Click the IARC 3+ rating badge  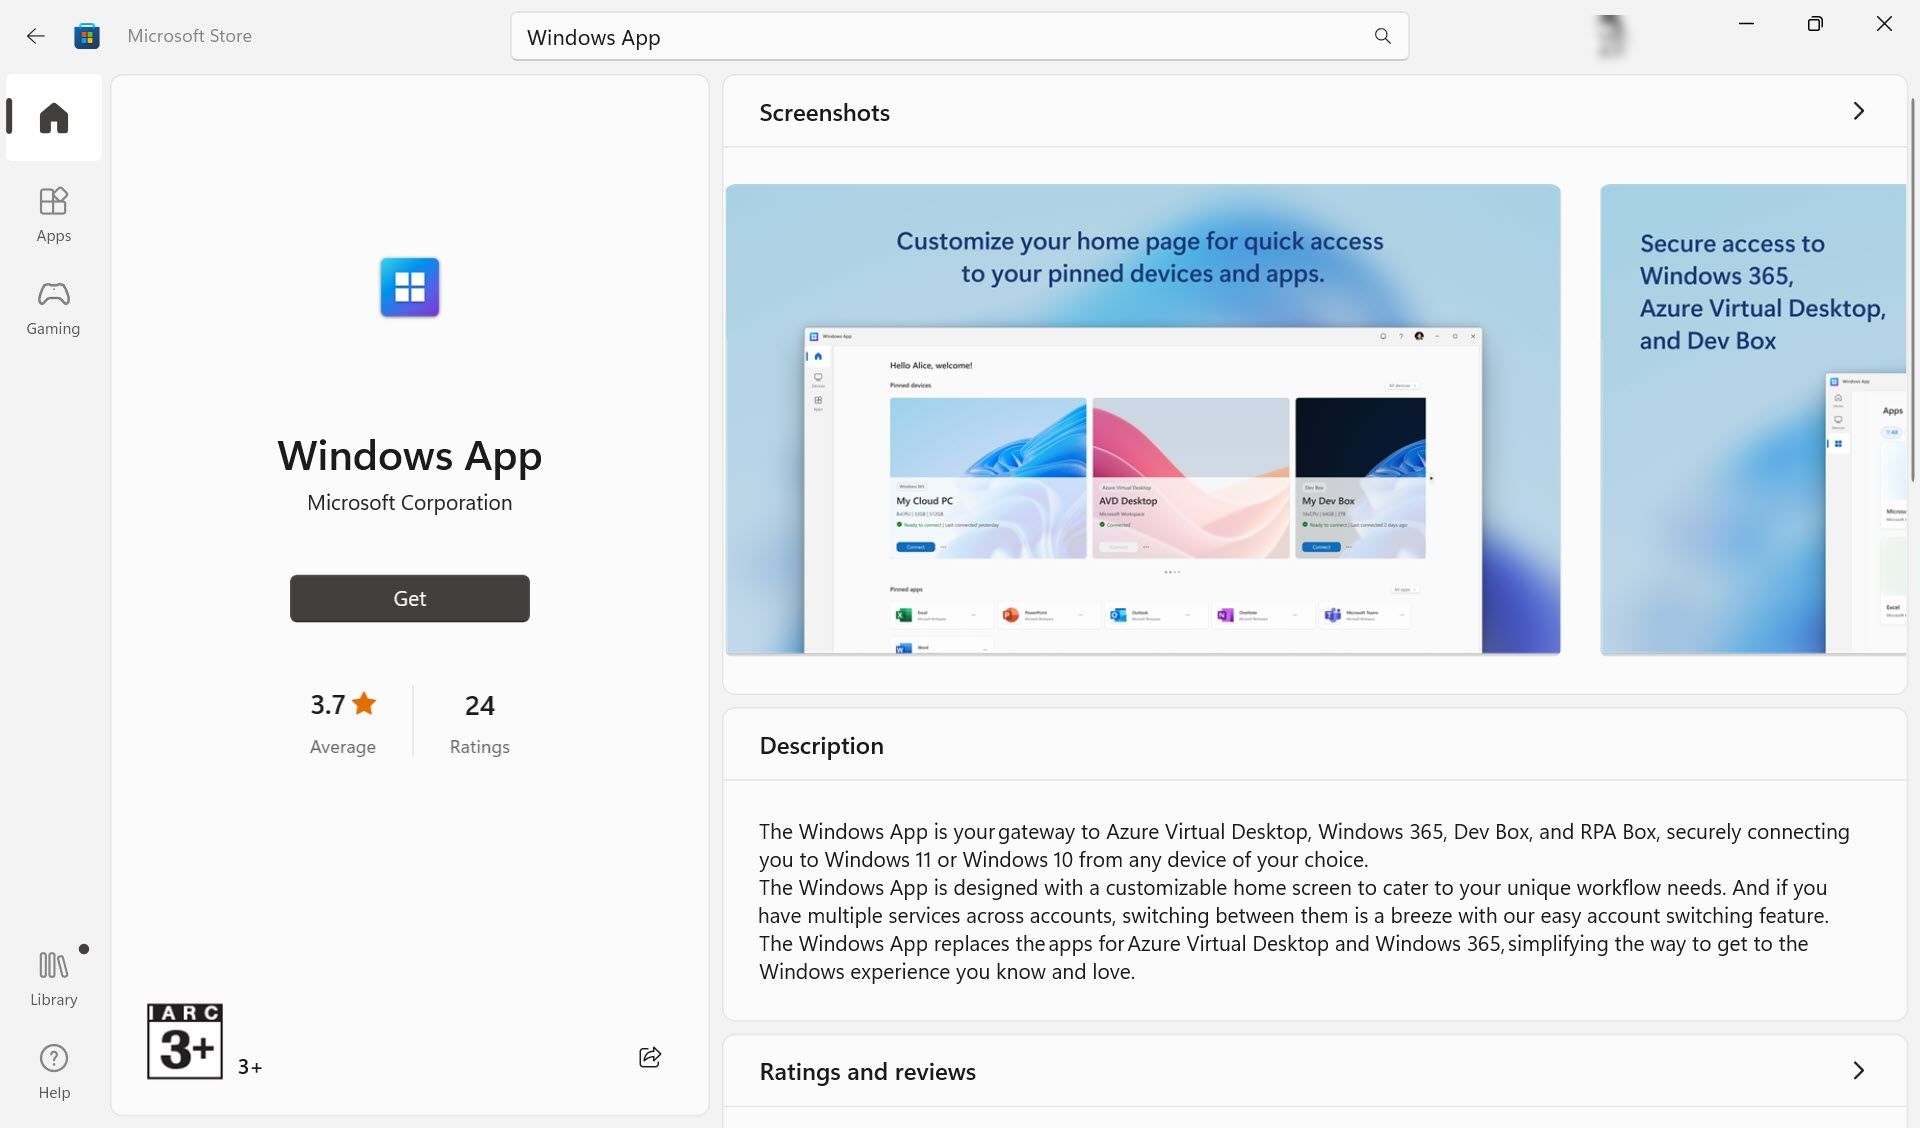coord(185,1041)
